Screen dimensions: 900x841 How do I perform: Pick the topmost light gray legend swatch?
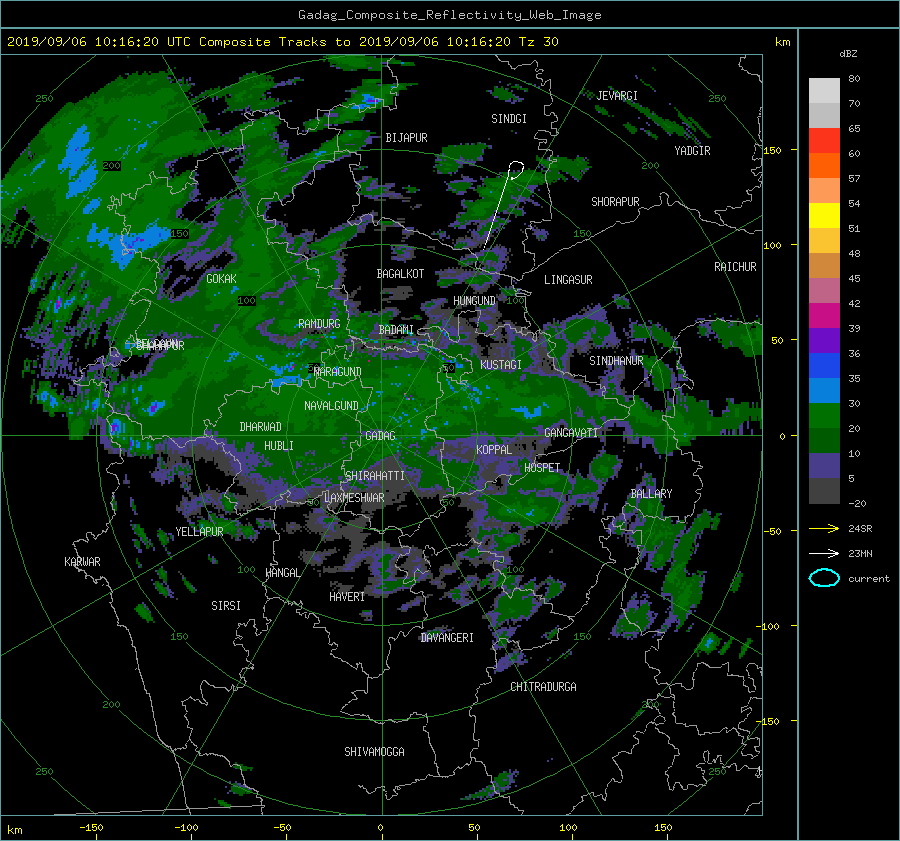coord(824,90)
